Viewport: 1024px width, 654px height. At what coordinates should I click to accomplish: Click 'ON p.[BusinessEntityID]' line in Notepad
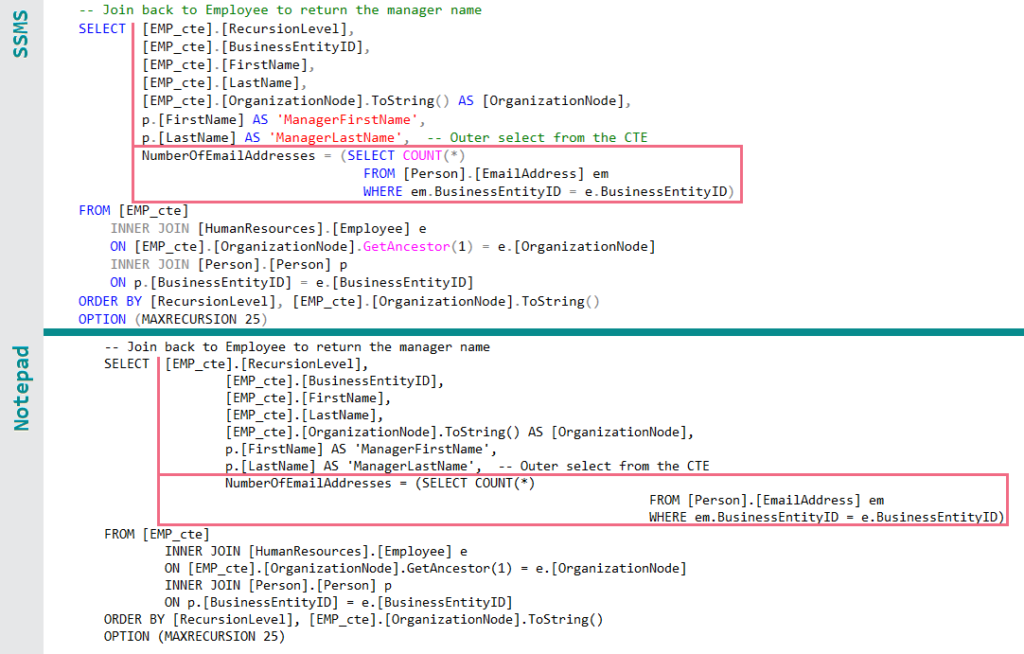click(338, 602)
